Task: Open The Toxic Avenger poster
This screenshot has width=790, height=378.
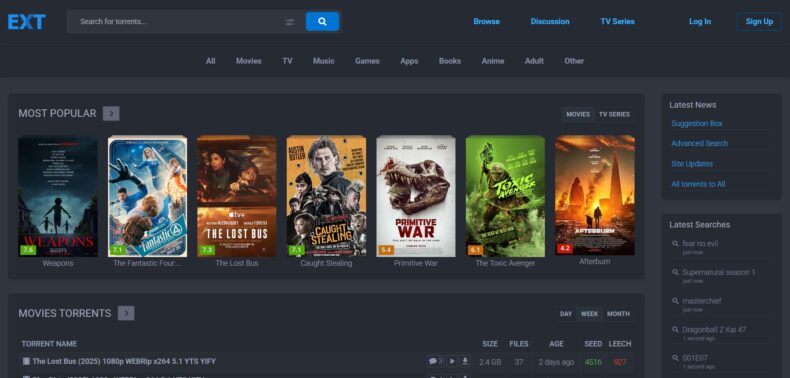Action: (505, 196)
